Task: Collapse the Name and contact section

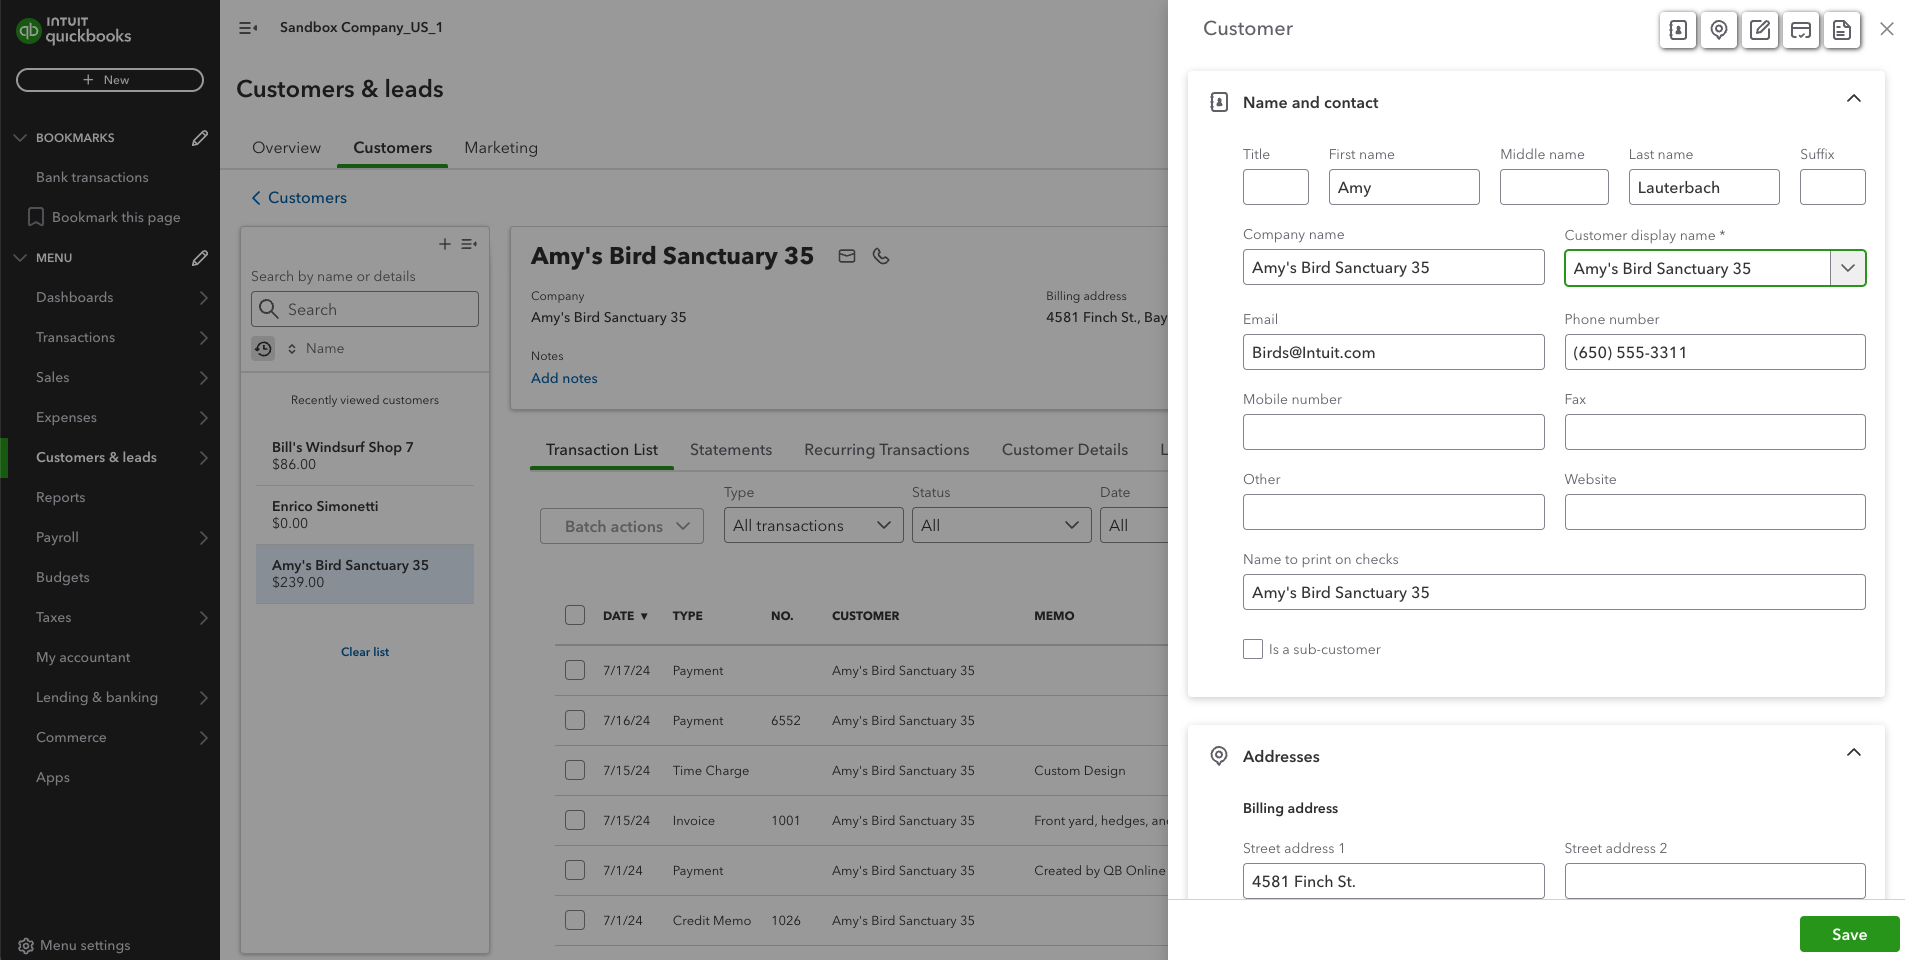Action: (1853, 99)
